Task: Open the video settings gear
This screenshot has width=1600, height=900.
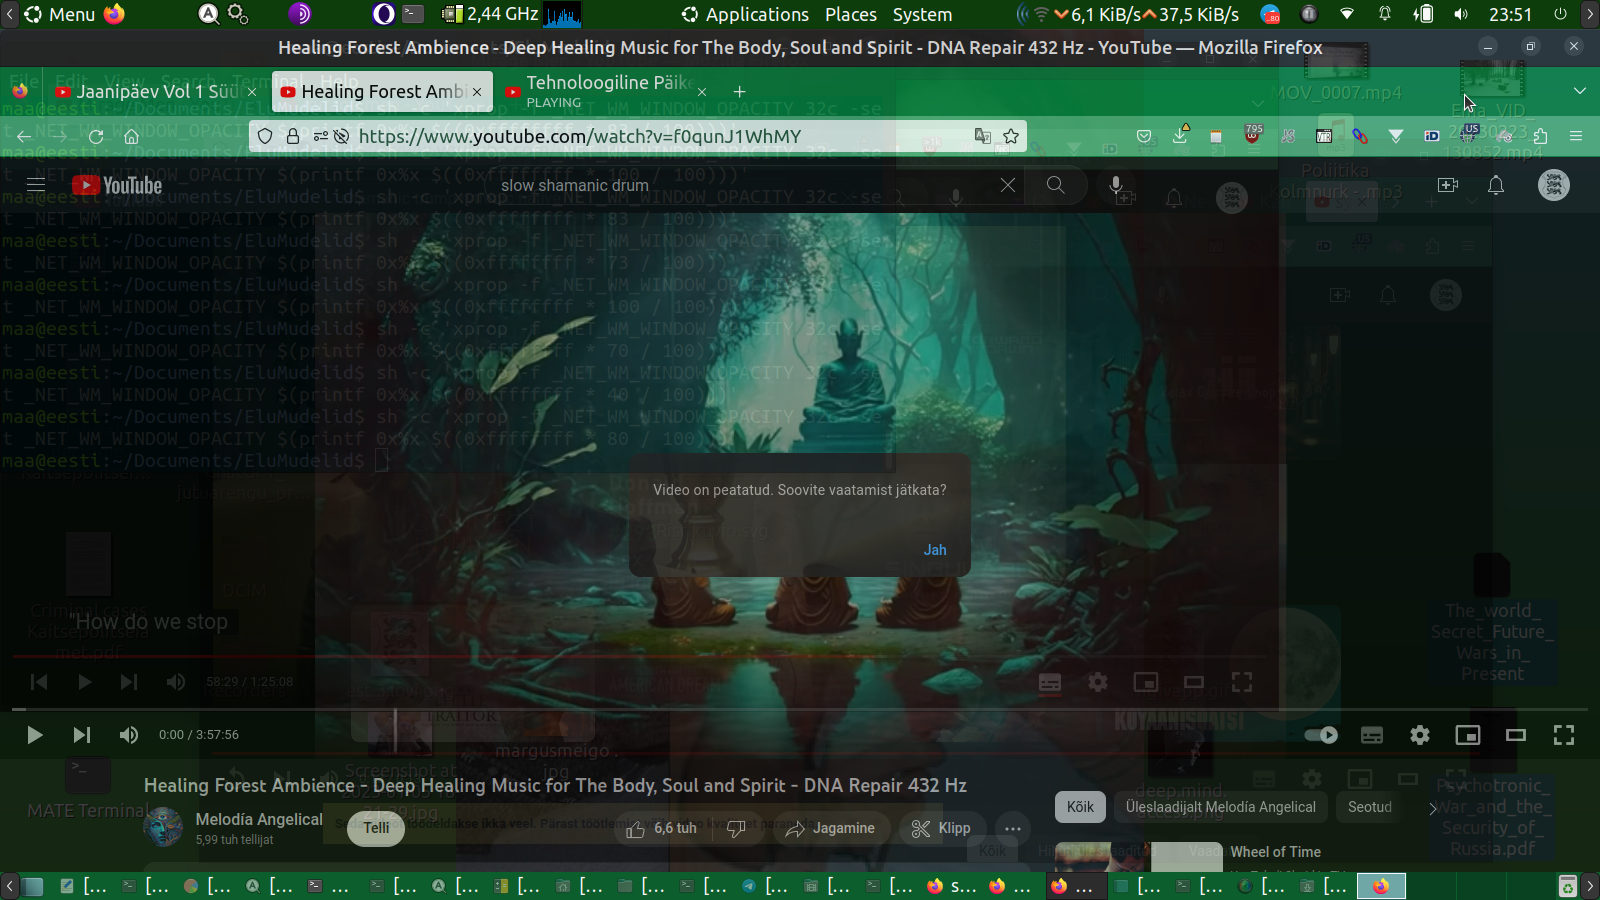Action: pyautogui.click(x=1420, y=735)
